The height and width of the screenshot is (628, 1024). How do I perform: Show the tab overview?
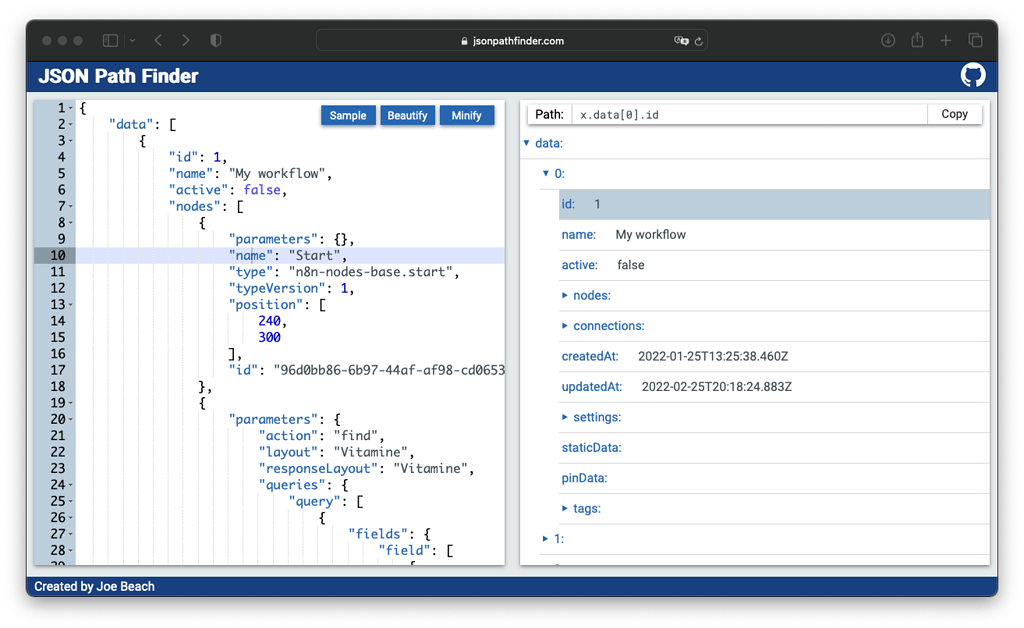[975, 40]
